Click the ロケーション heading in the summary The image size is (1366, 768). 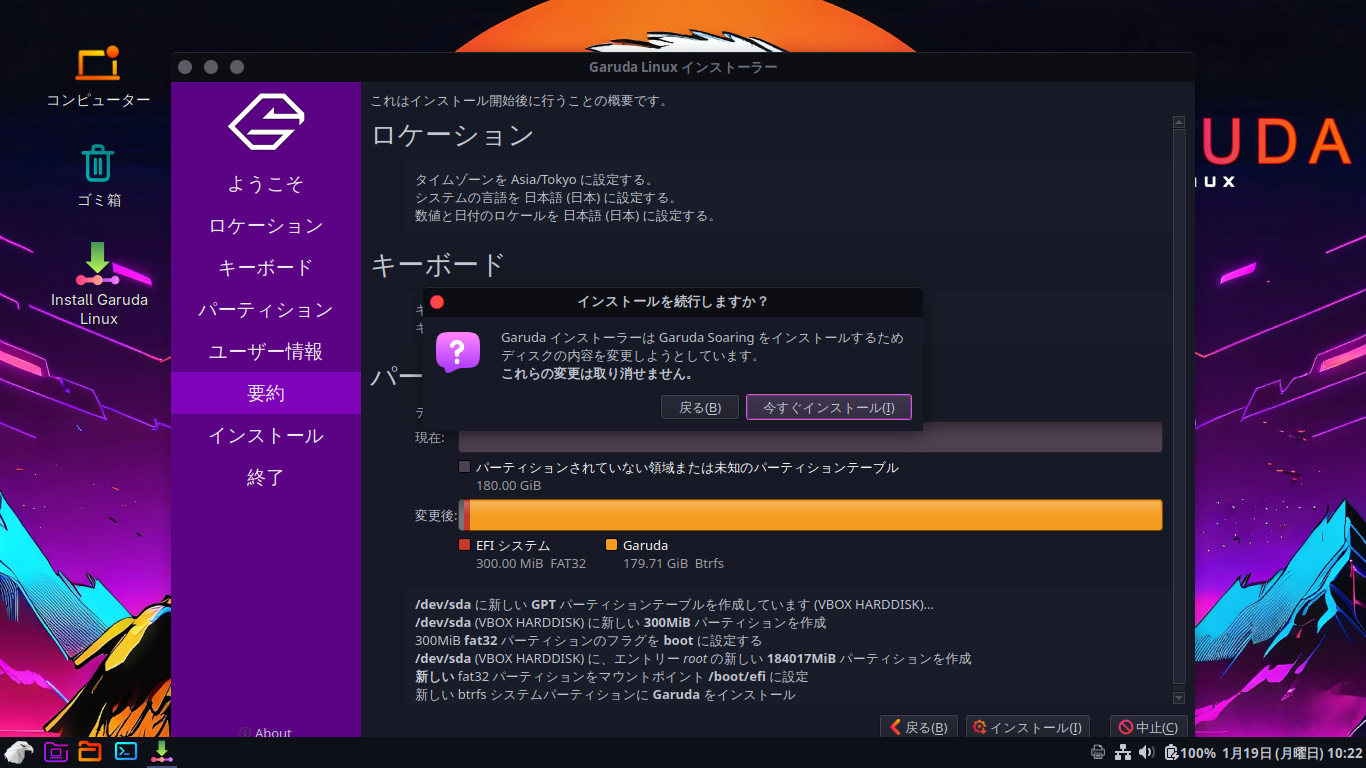452,135
